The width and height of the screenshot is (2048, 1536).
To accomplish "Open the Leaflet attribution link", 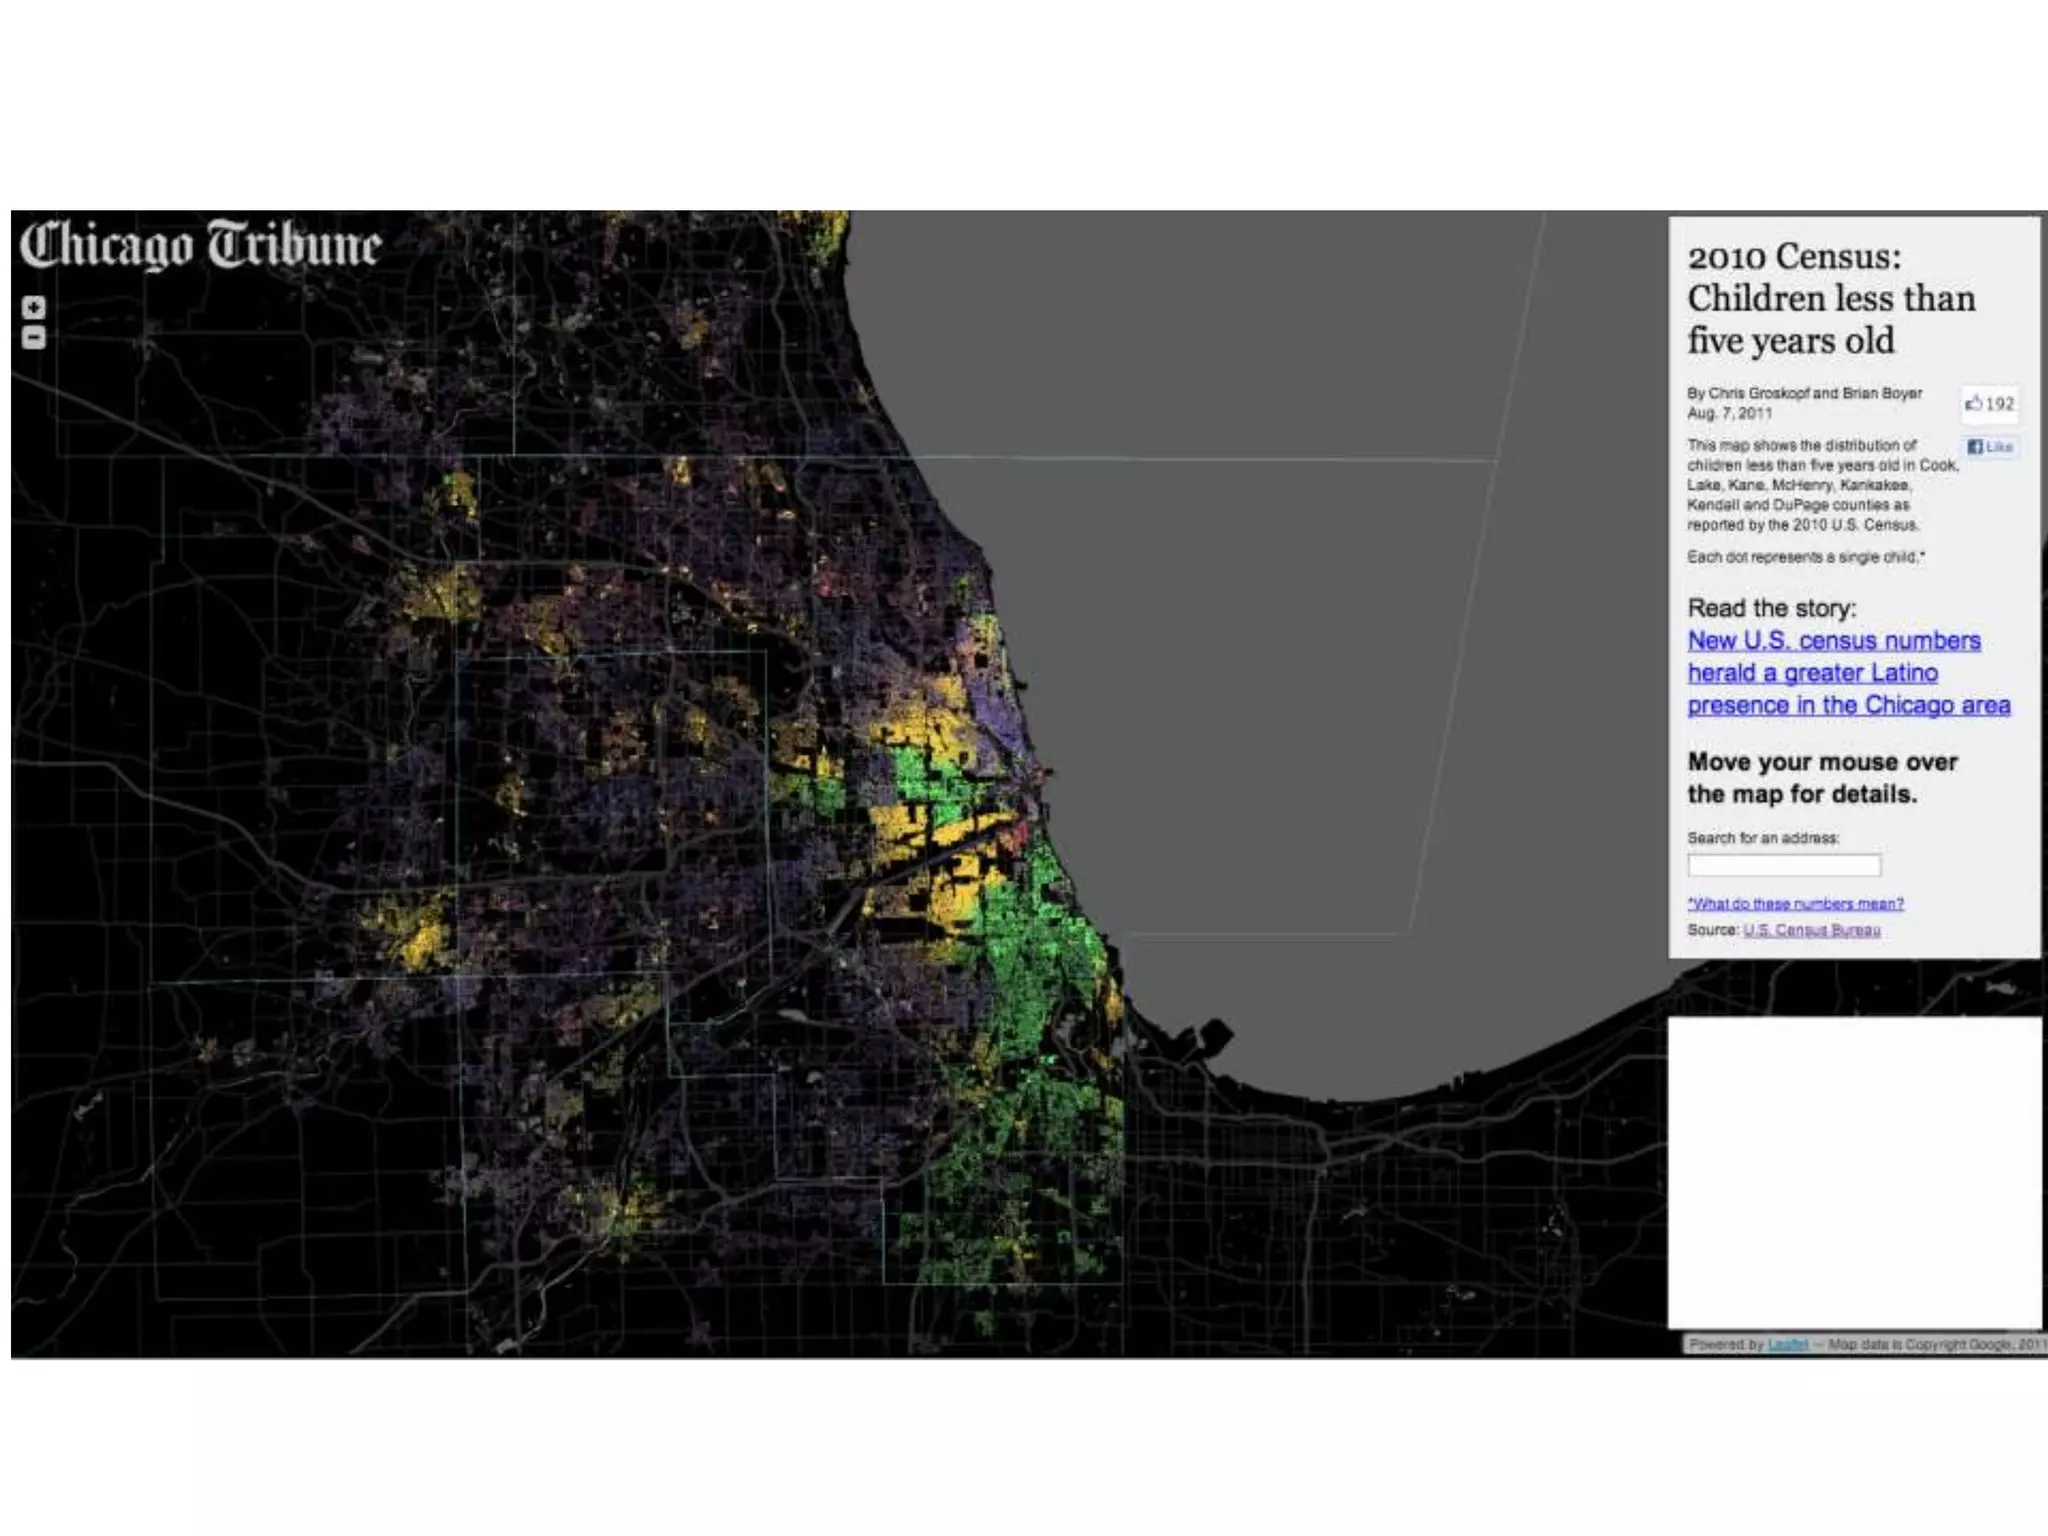I will [x=1787, y=1345].
